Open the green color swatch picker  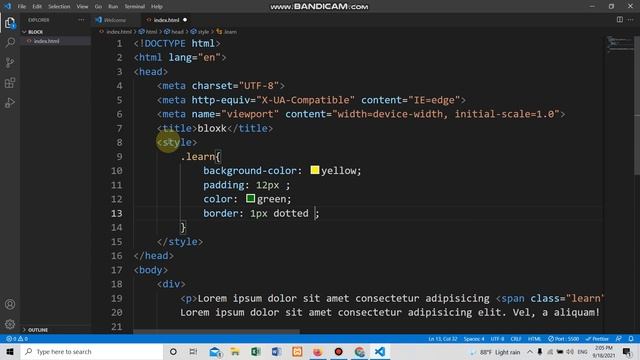coord(251,198)
